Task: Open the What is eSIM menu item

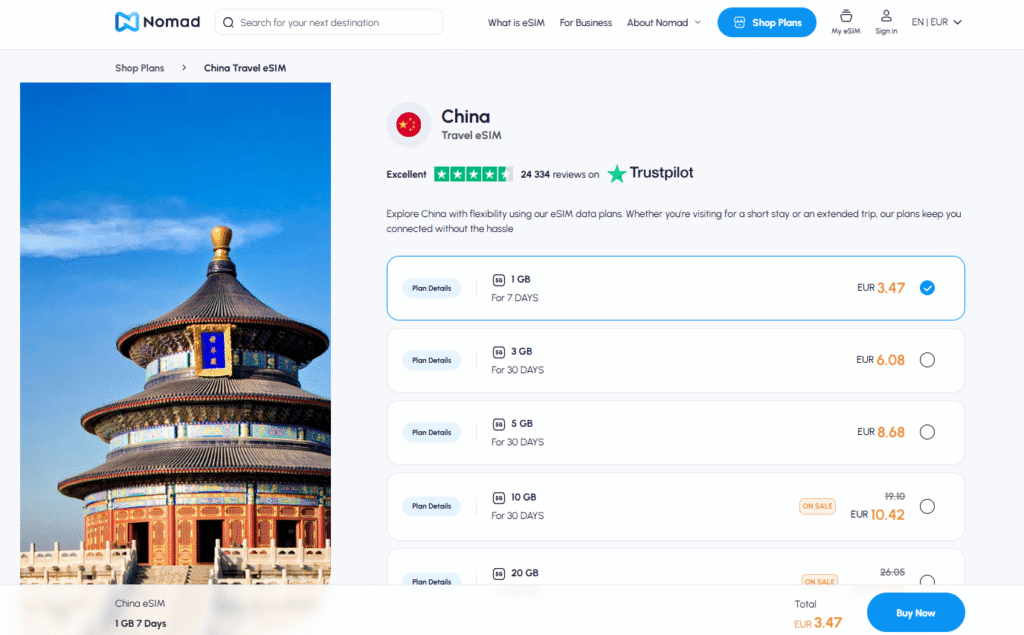Action: pyautogui.click(x=516, y=21)
